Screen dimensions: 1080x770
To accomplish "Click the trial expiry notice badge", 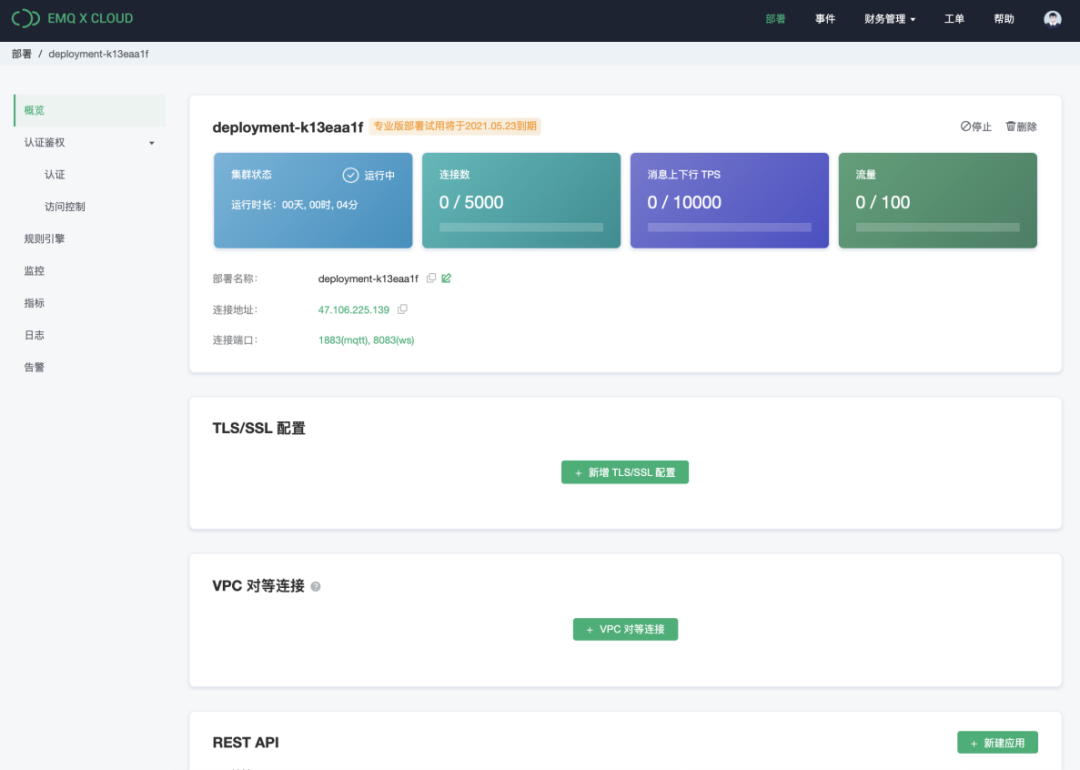I will 455,126.
